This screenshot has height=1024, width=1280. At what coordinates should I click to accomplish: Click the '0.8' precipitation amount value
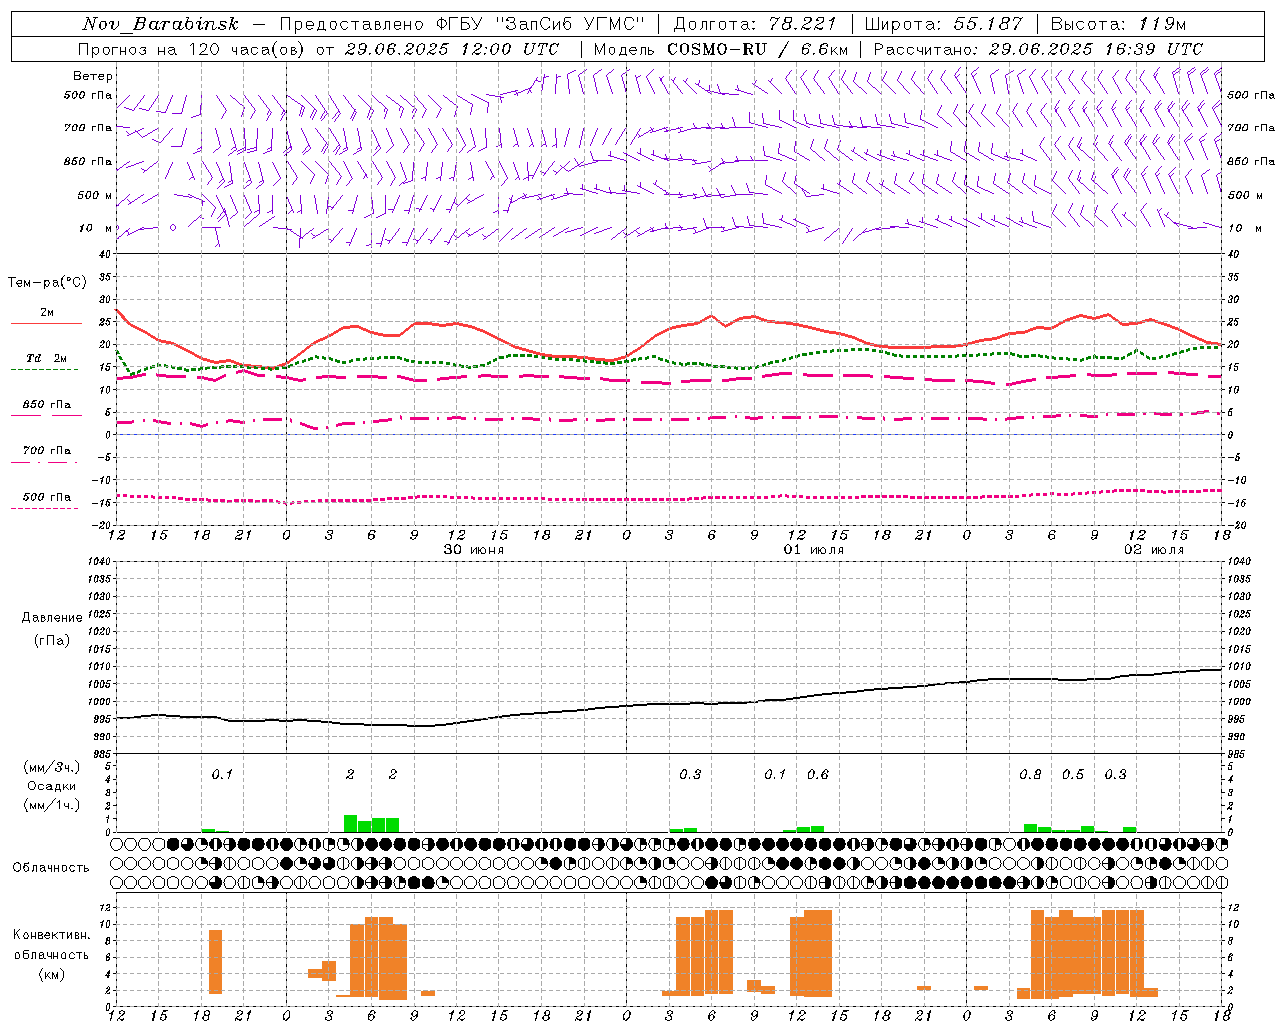click(x=1030, y=775)
